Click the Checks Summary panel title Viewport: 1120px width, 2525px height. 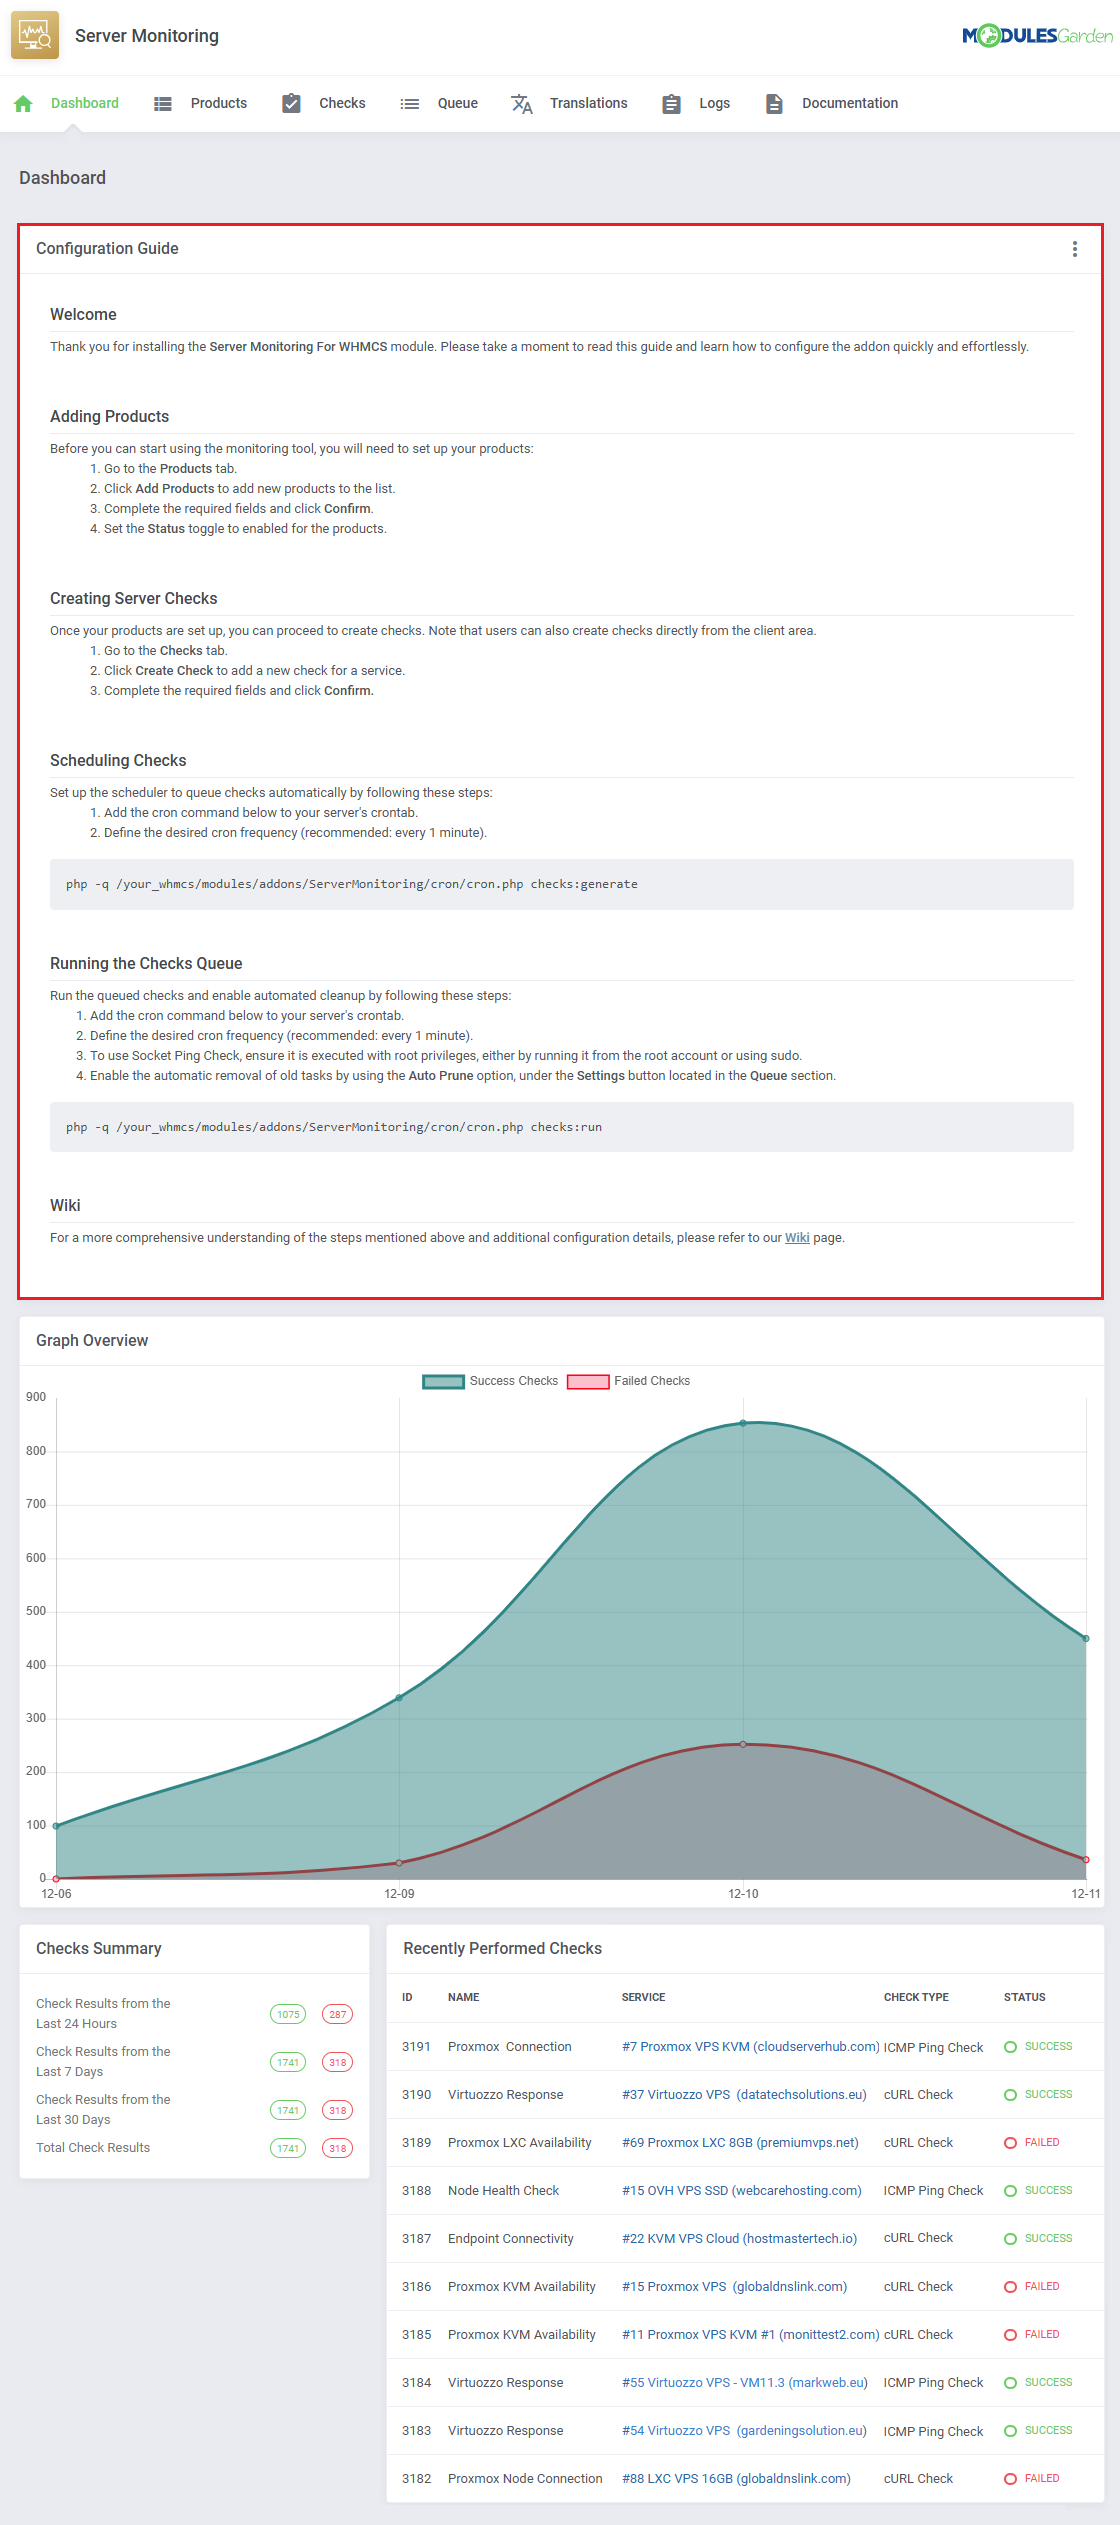pos(99,1948)
